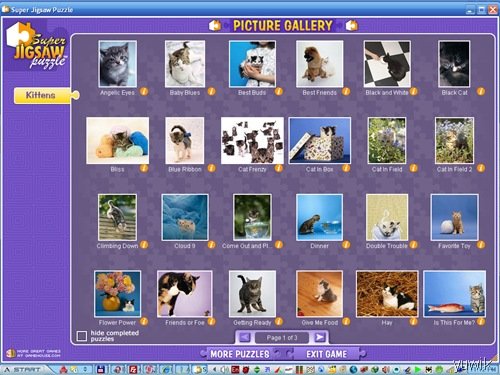
Task: Click the info icon beside Best Buds
Action: pyautogui.click(x=279, y=91)
